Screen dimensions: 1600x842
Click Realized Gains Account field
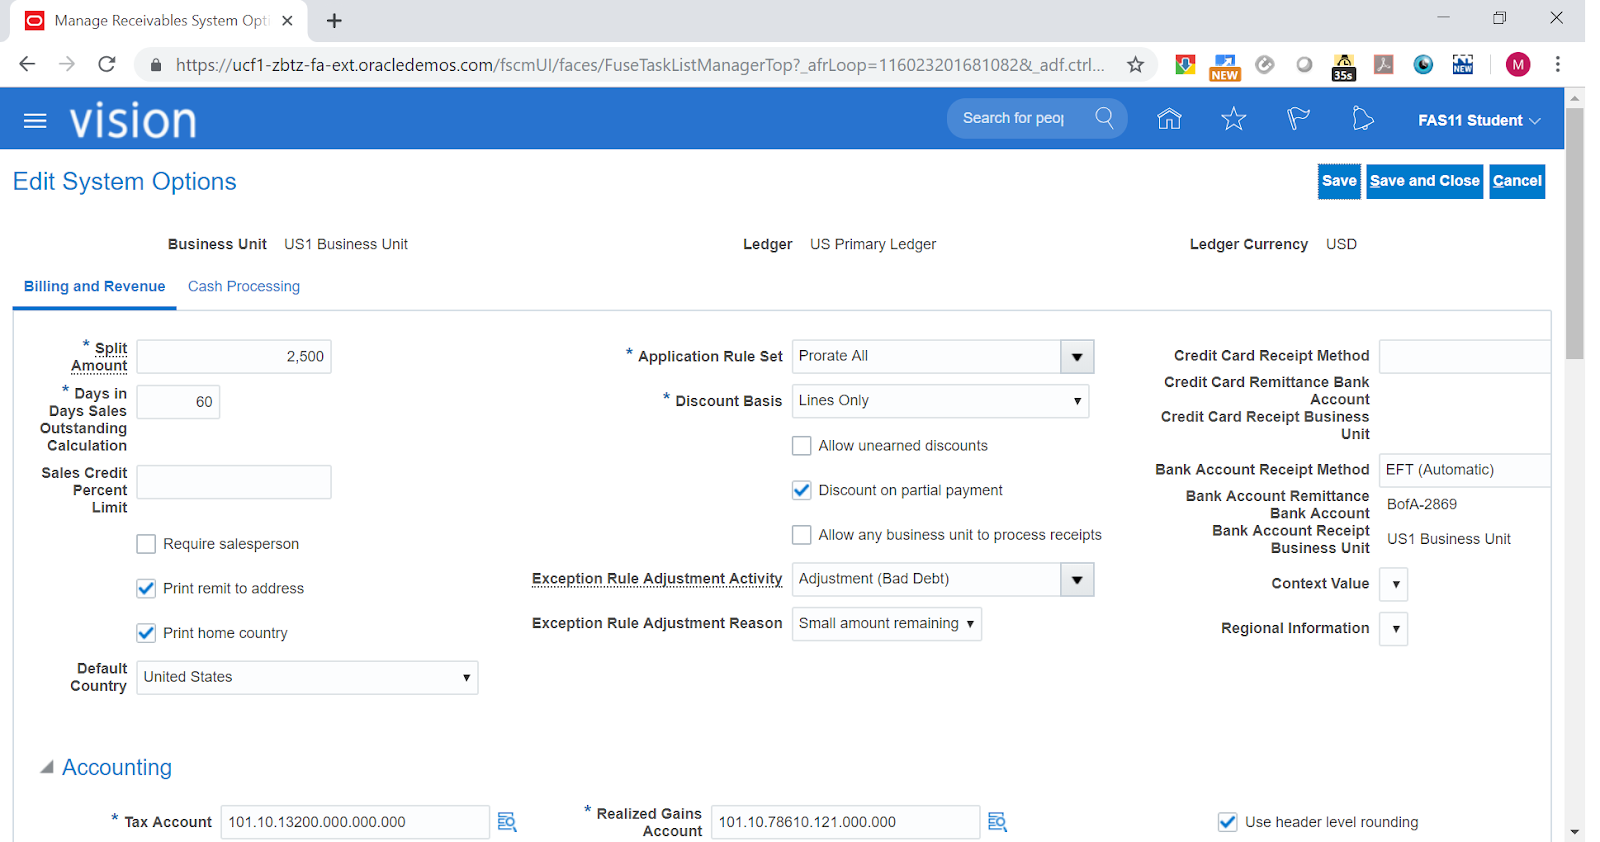coord(845,822)
